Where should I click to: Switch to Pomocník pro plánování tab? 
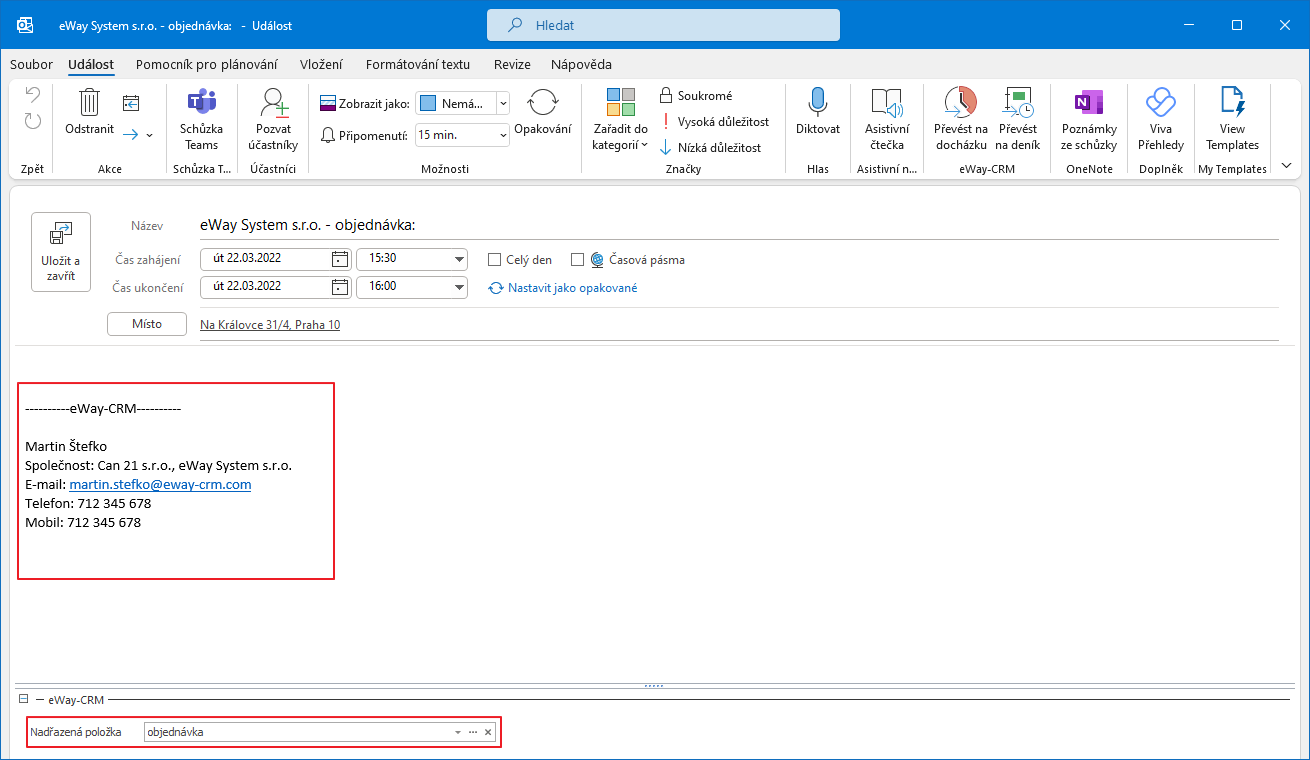point(206,64)
